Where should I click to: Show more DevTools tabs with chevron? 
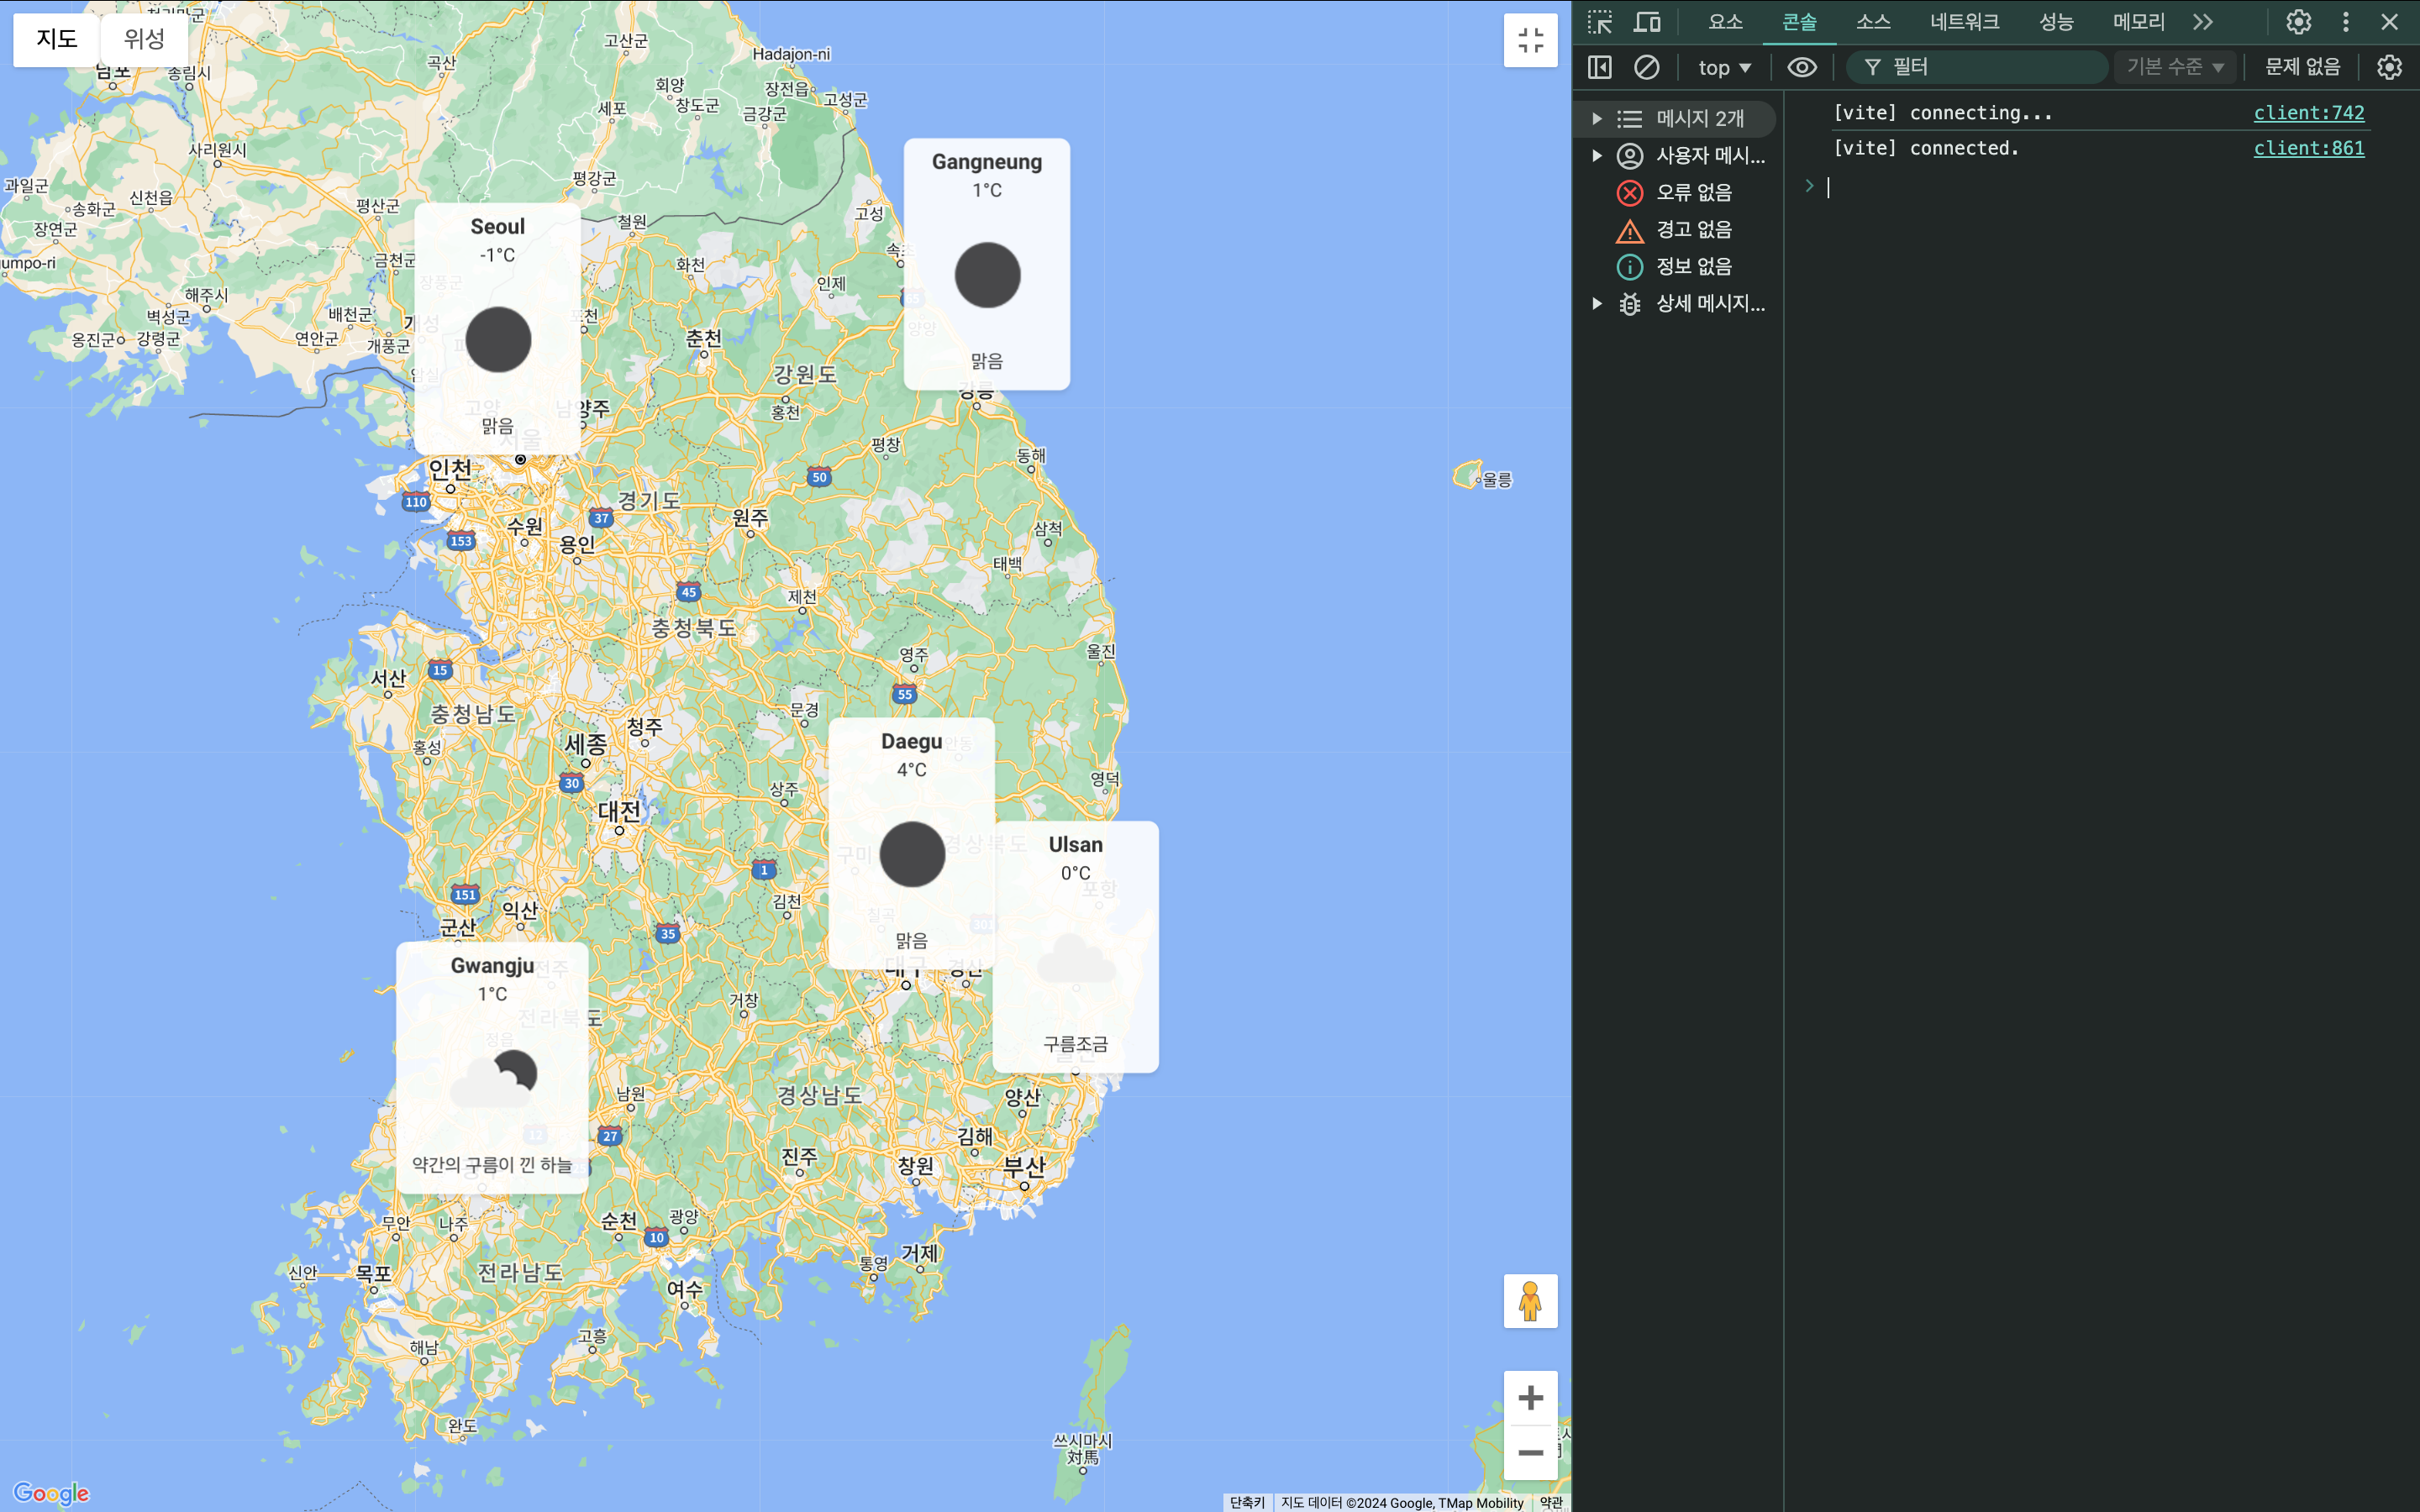pyautogui.click(x=2203, y=22)
